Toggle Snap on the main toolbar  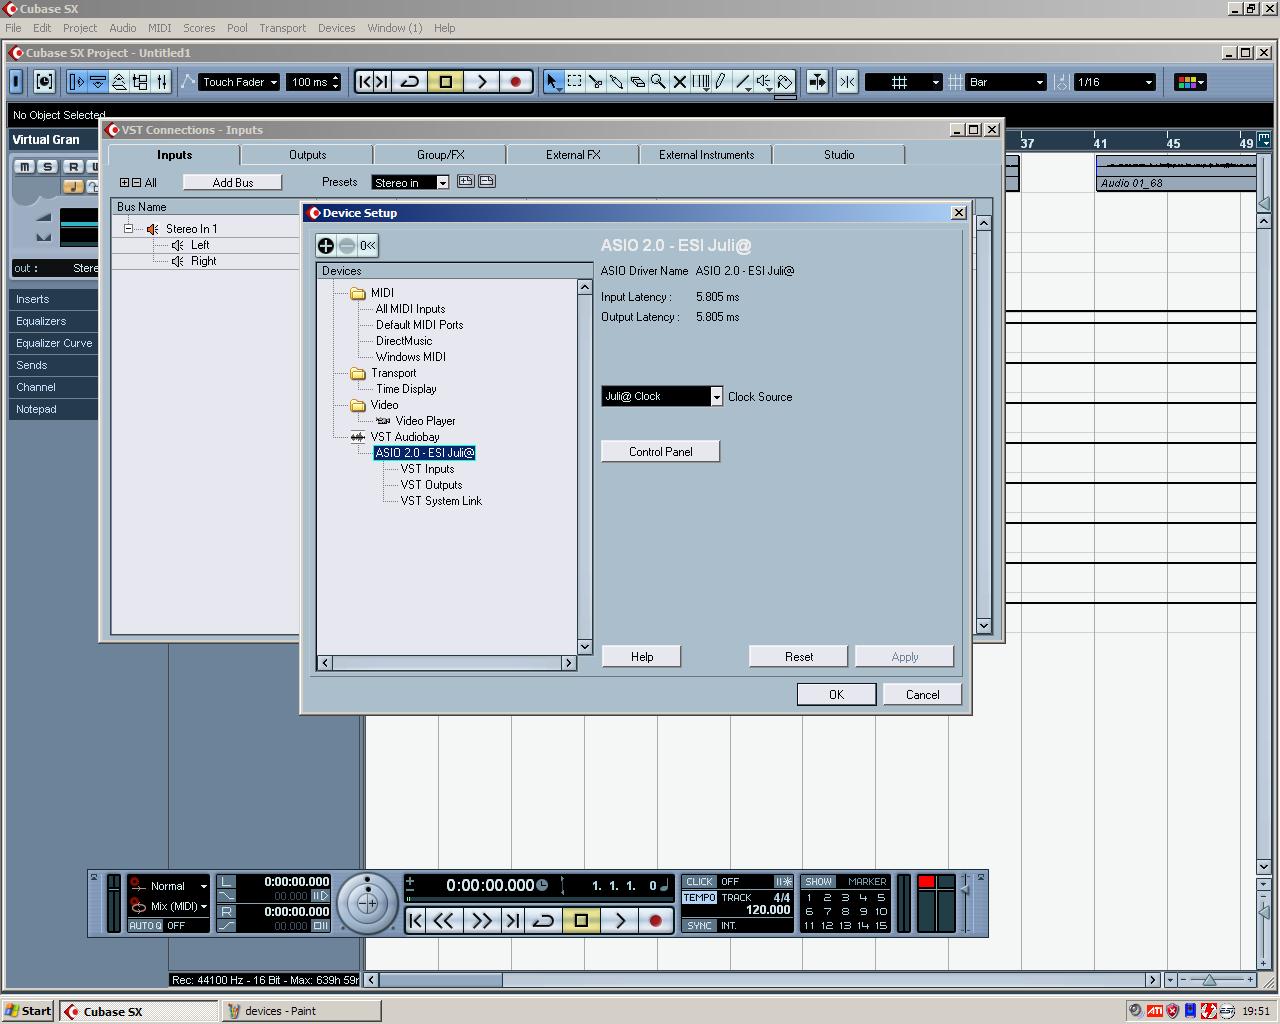click(847, 82)
